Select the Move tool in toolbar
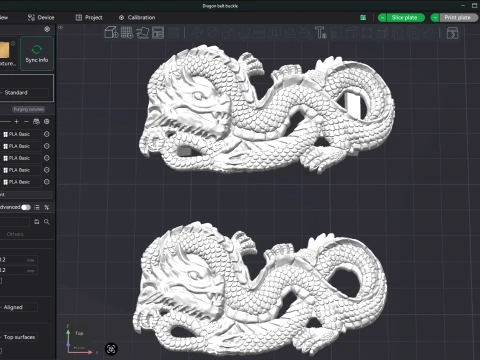Viewport: 480px width, 360px height. 197,33
